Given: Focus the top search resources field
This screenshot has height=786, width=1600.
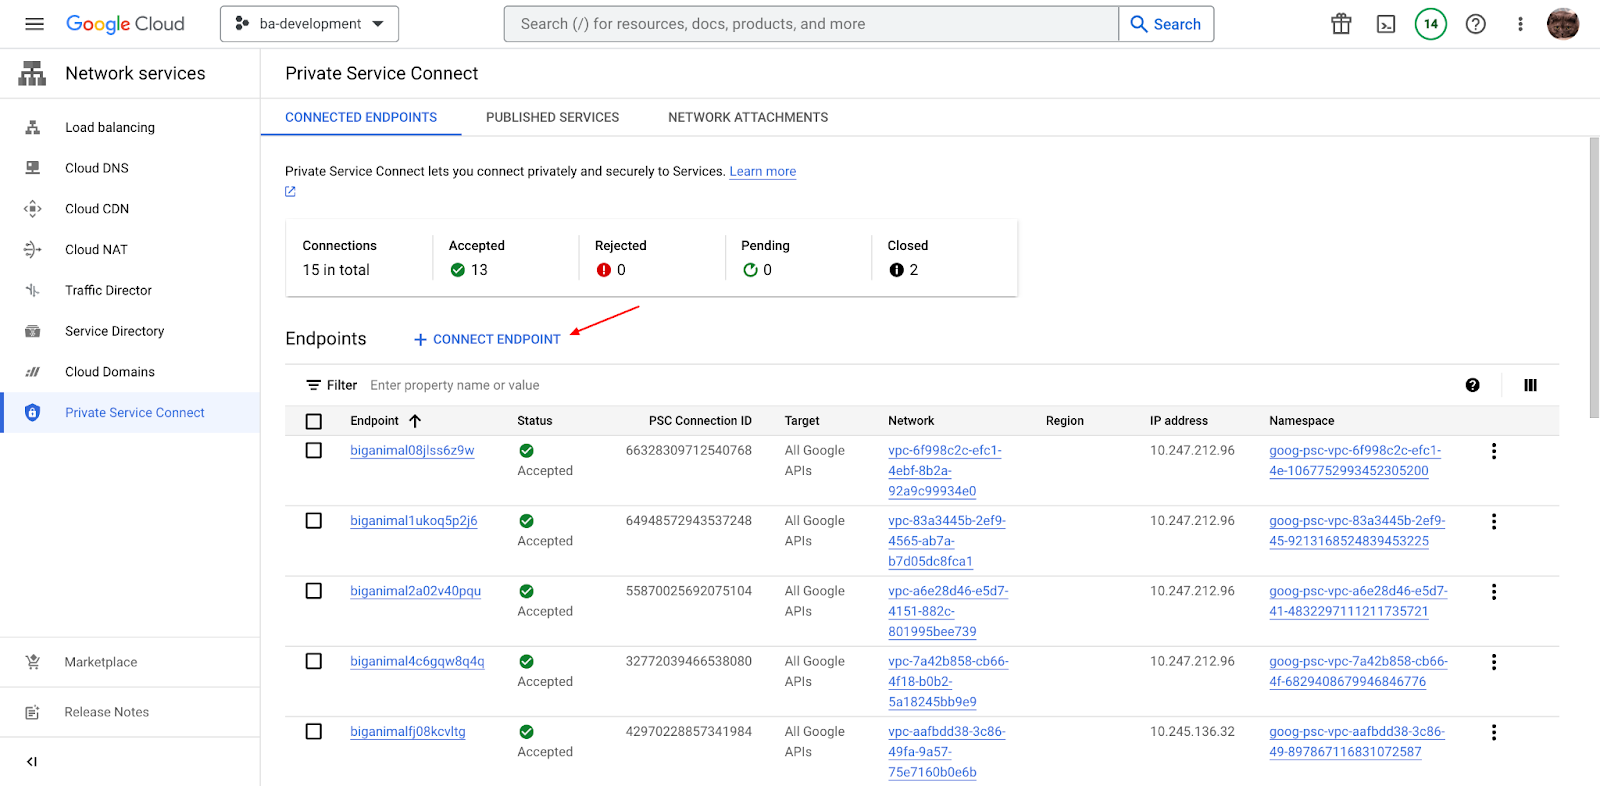Looking at the screenshot, I should pos(811,24).
